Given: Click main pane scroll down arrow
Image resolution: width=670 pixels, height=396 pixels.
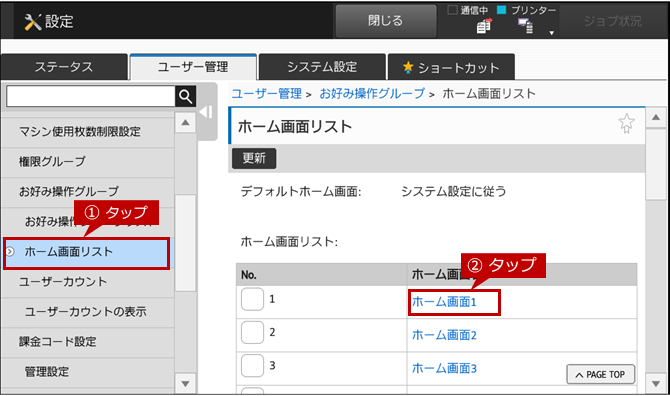Looking at the screenshot, I should pos(656,384).
